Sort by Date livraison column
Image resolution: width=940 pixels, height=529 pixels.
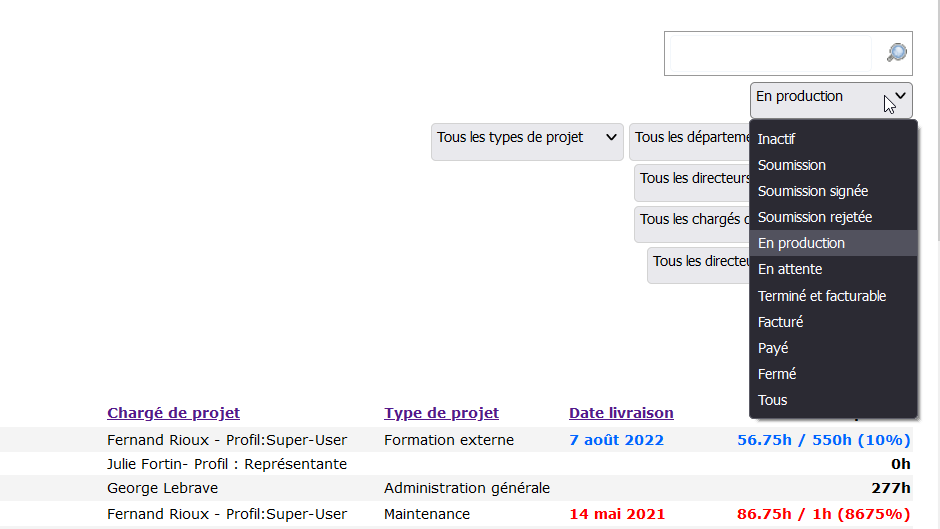(x=621, y=413)
